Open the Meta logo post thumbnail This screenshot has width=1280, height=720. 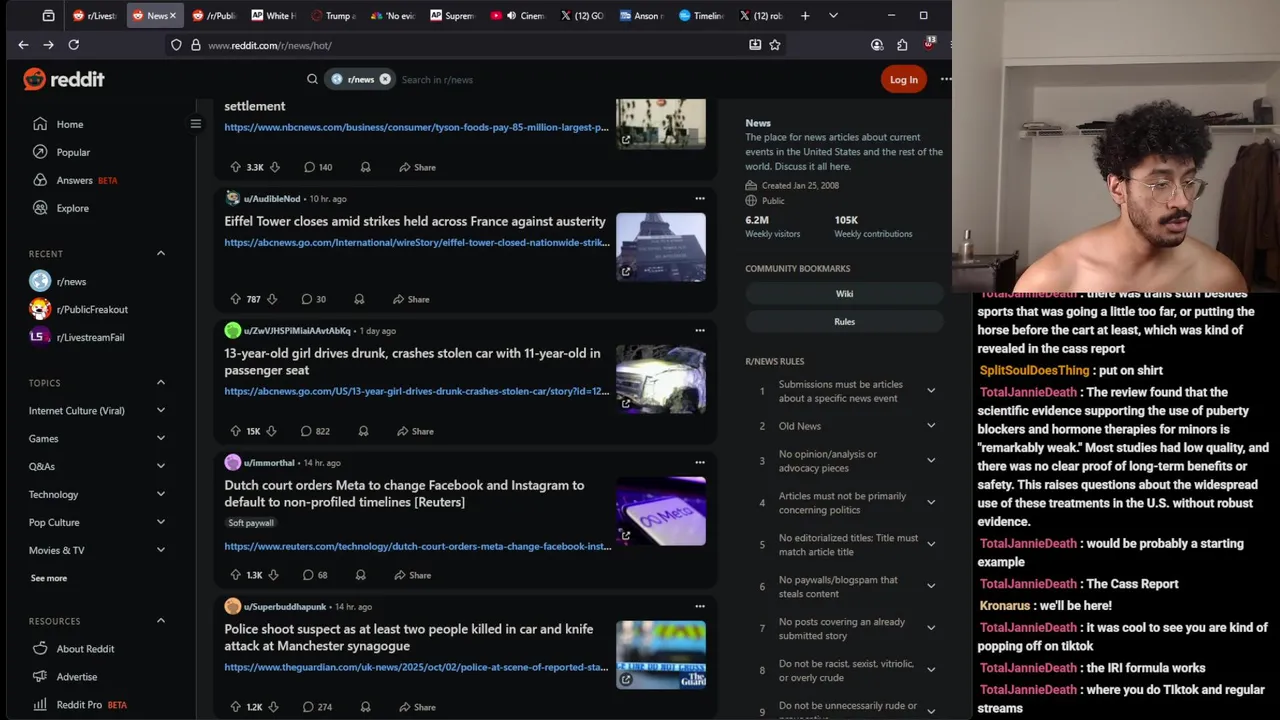pos(661,511)
